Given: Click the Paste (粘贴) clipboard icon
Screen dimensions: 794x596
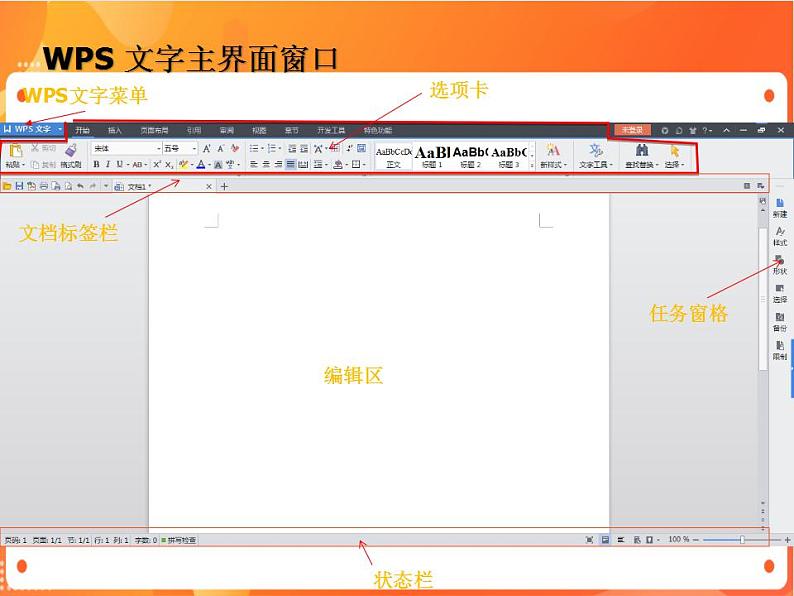Looking at the screenshot, I should point(16,150).
